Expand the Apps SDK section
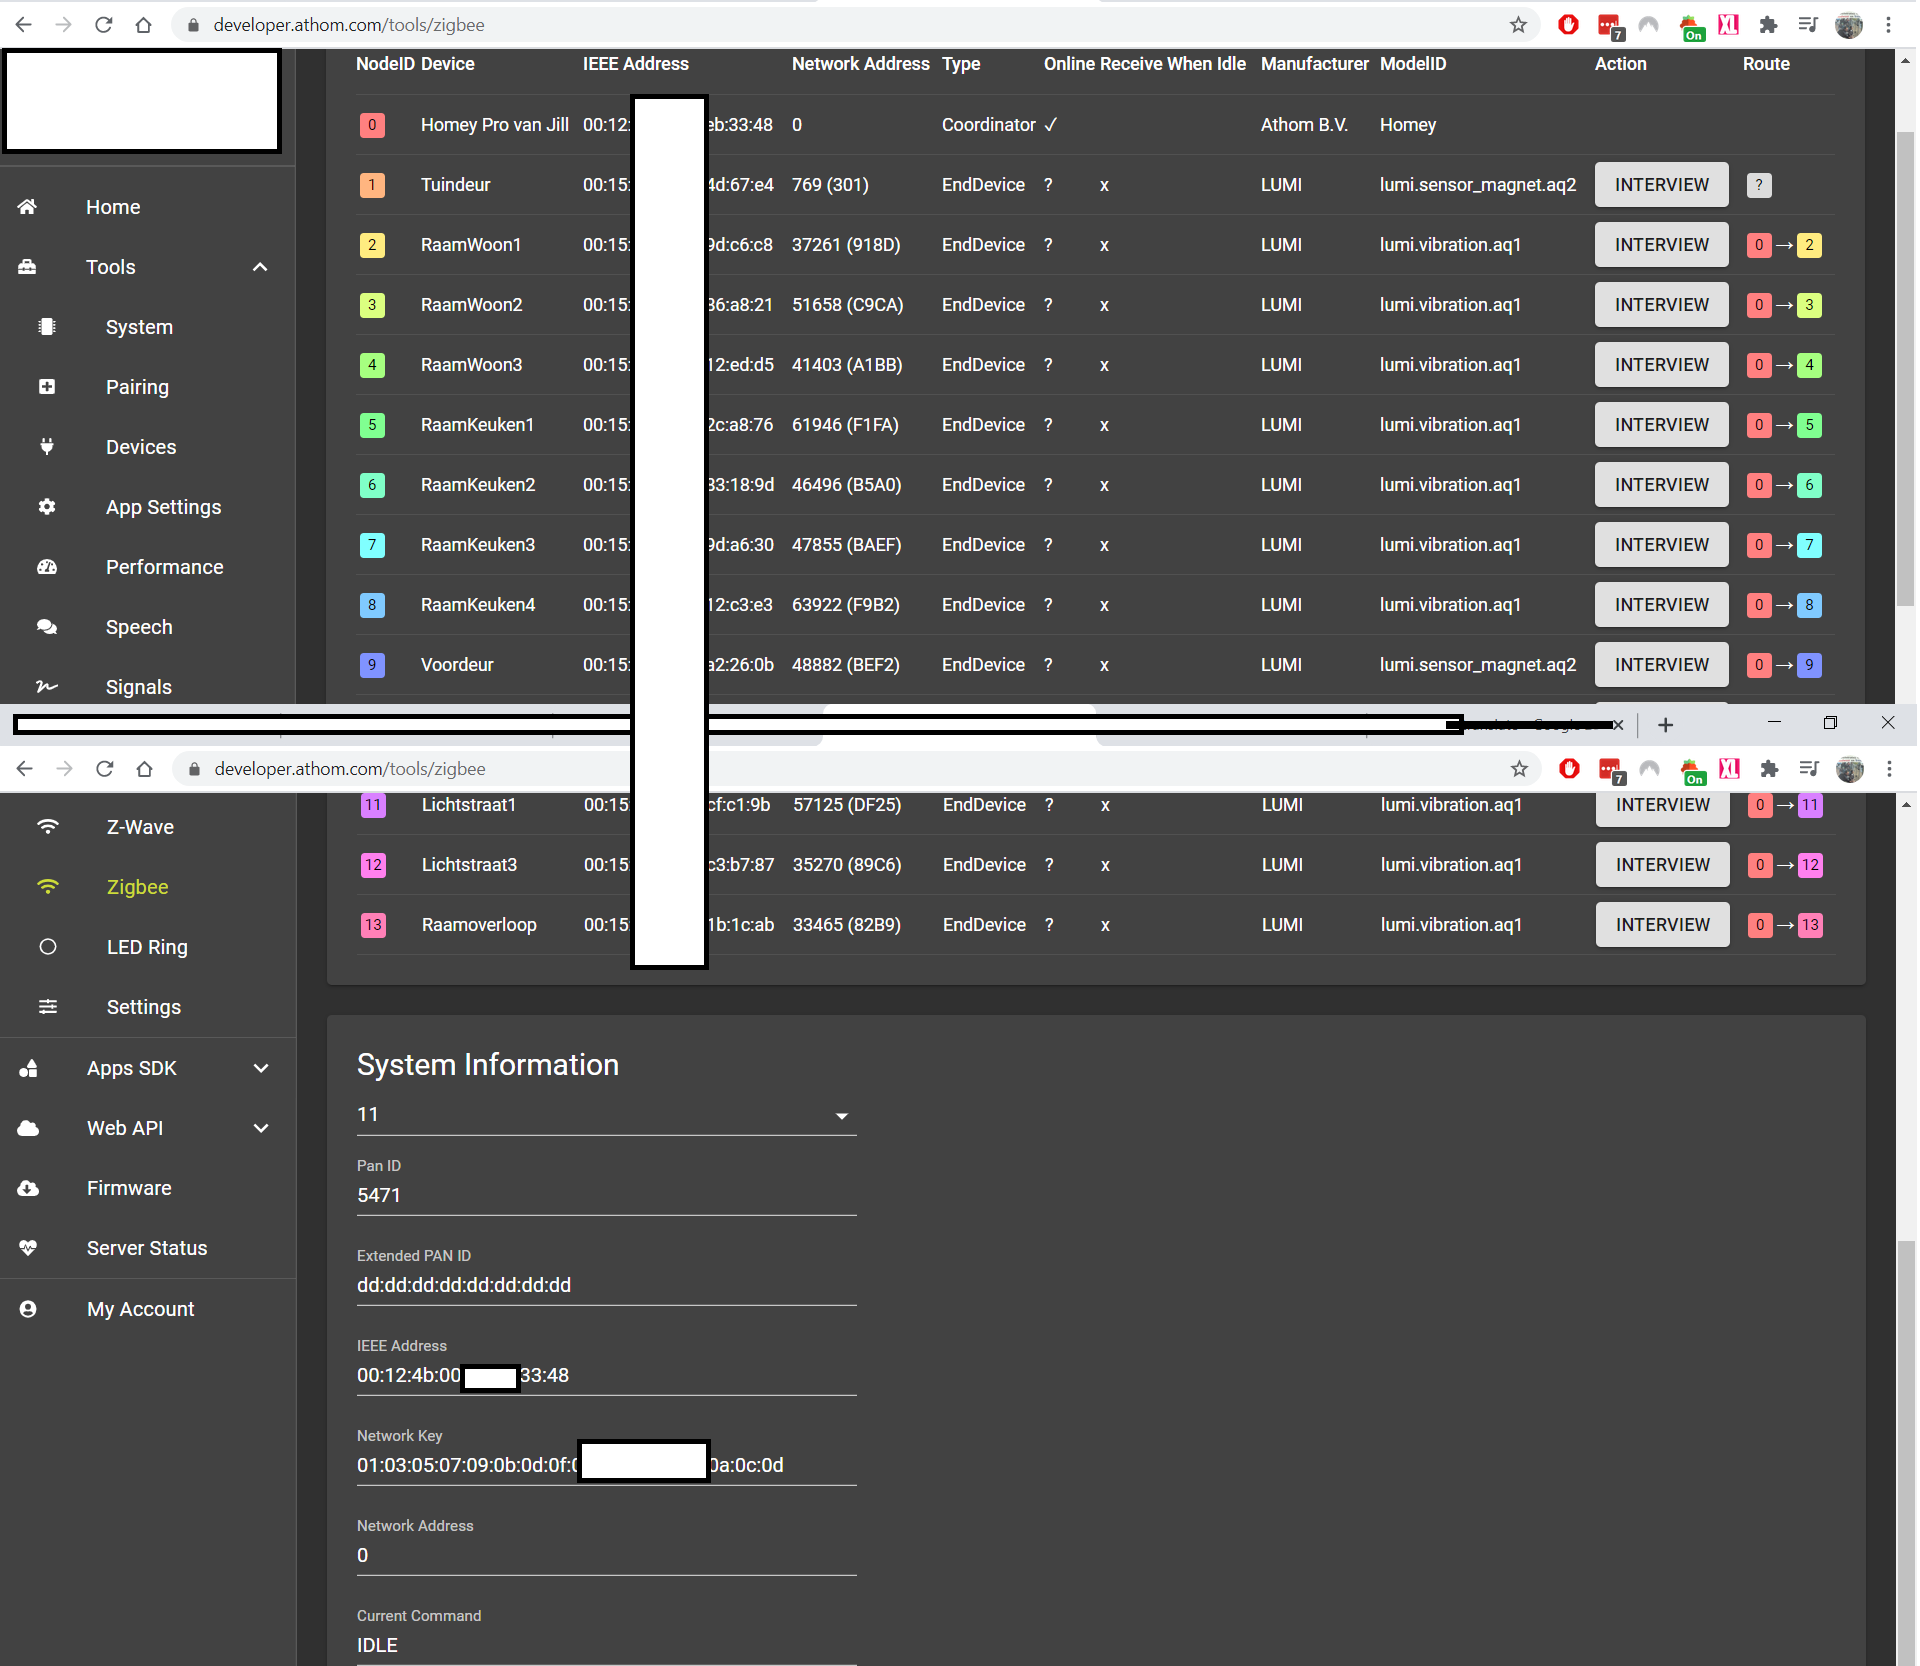 pos(261,1068)
